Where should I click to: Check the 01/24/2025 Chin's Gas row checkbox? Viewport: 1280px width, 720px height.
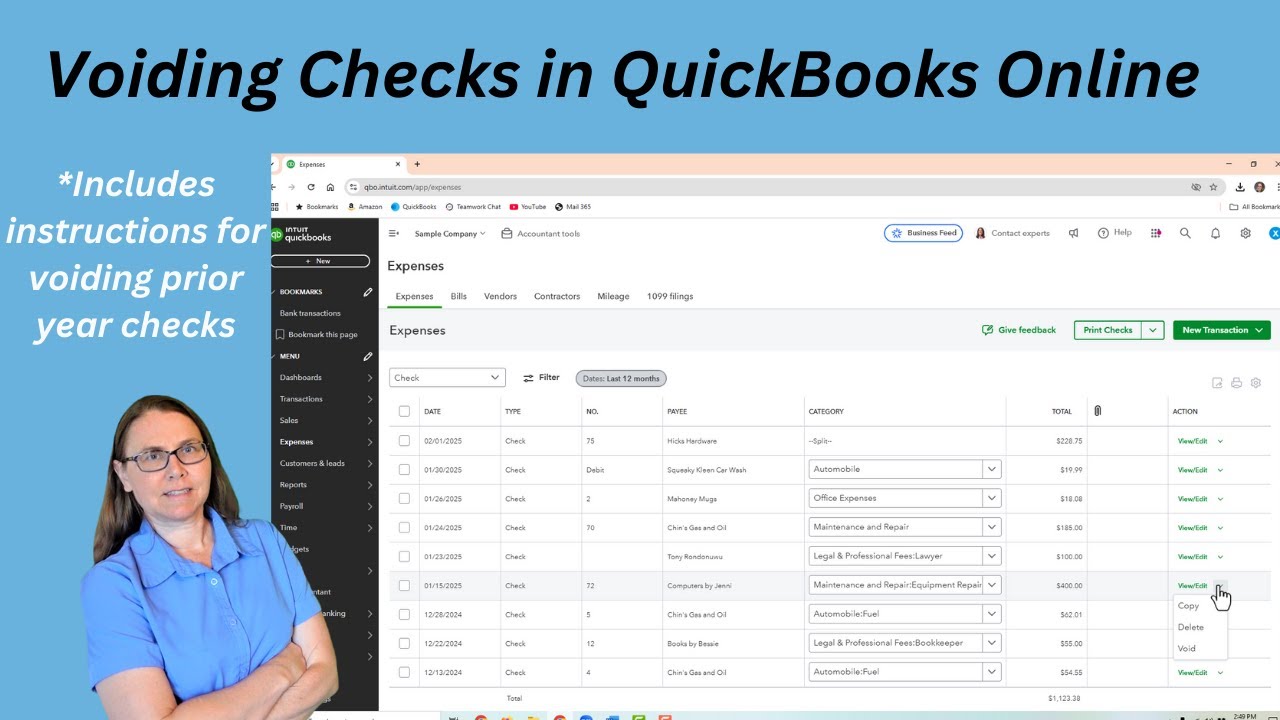[x=404, y=527]
